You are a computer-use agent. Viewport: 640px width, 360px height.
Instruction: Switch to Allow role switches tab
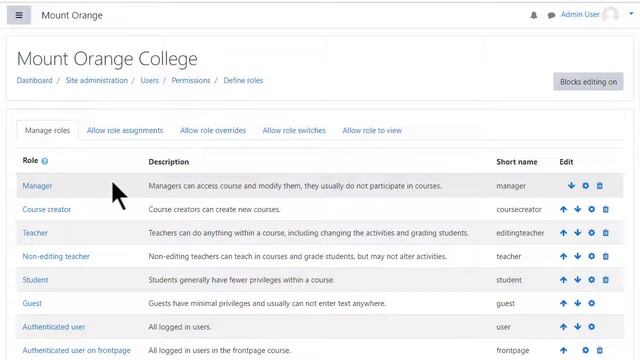tap(294, 131)
